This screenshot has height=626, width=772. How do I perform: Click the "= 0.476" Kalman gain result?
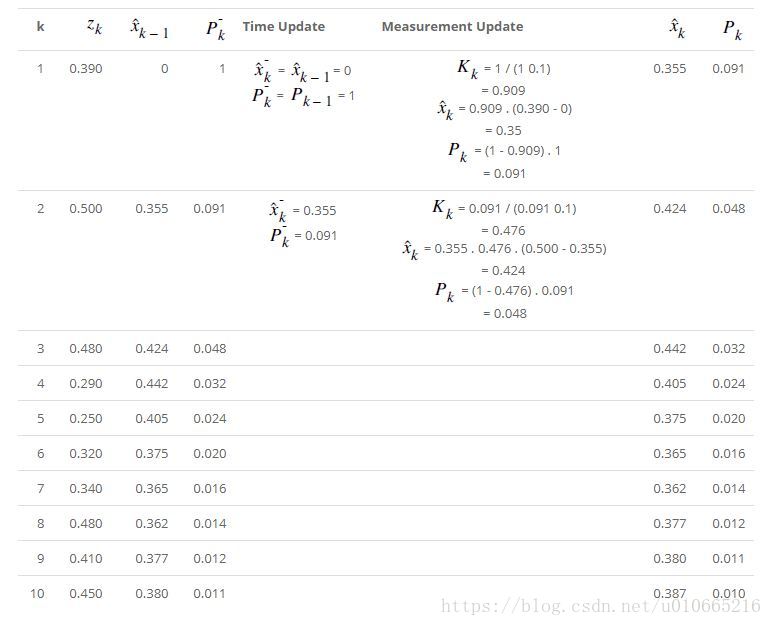tap(503, 231)
